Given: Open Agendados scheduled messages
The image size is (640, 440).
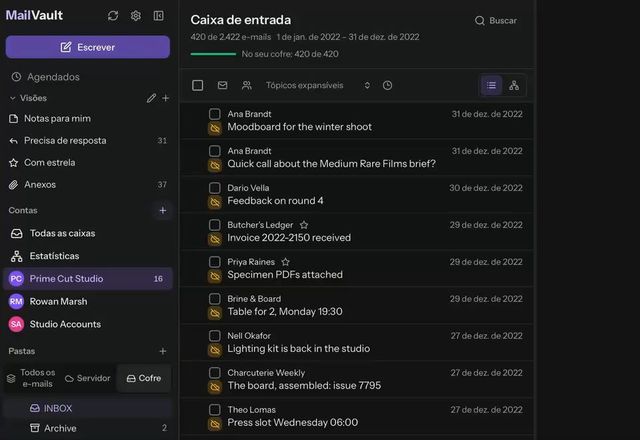Looking at the screenshot, I should click(45, 77).
